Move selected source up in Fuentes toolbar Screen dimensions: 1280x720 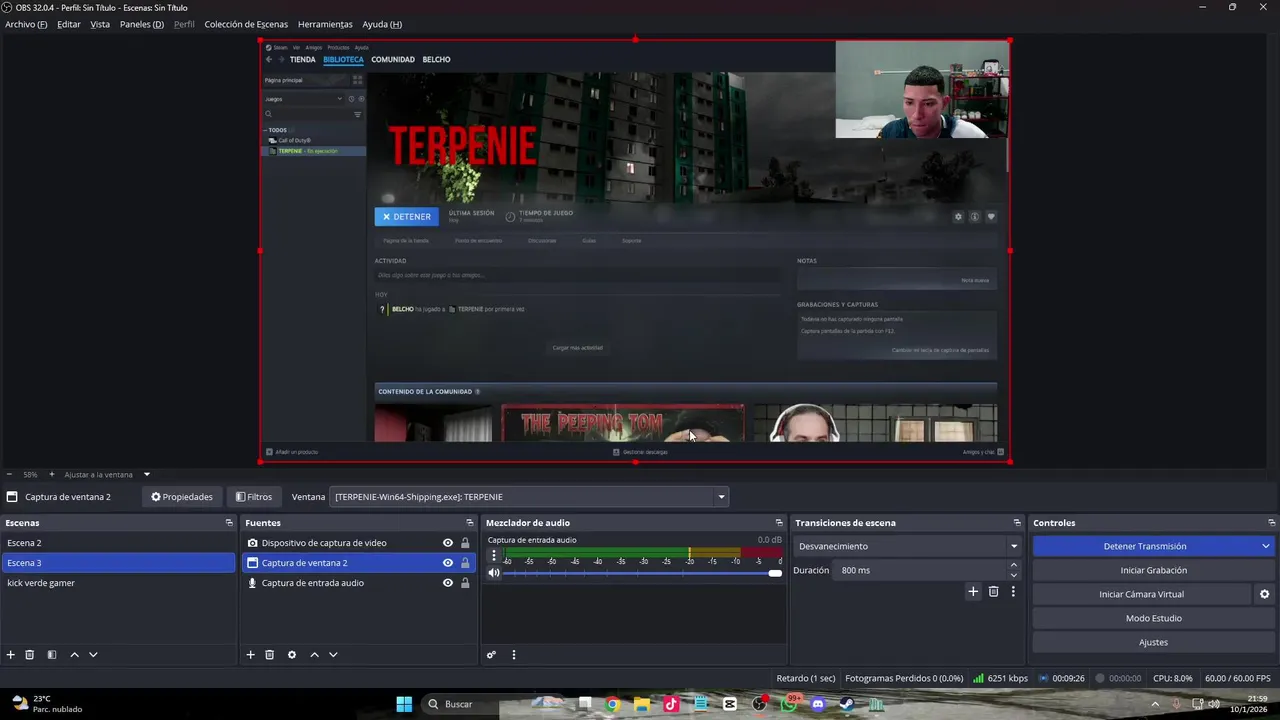[x=314, y=655]
